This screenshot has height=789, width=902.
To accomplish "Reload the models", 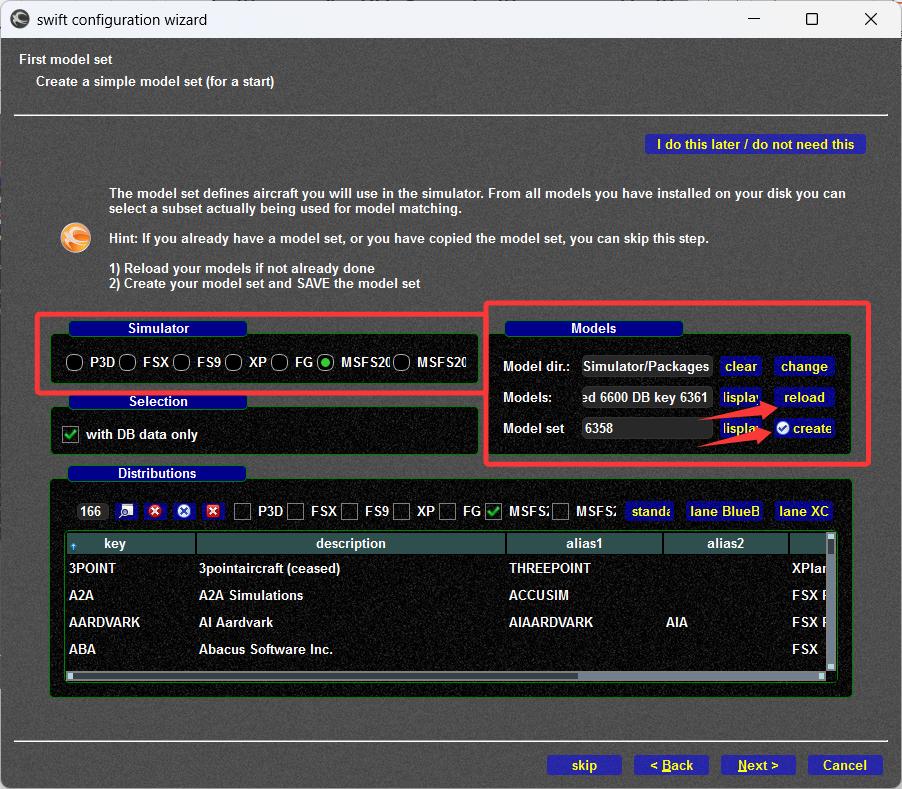I will pyautogui.click(x=804, y=397).
